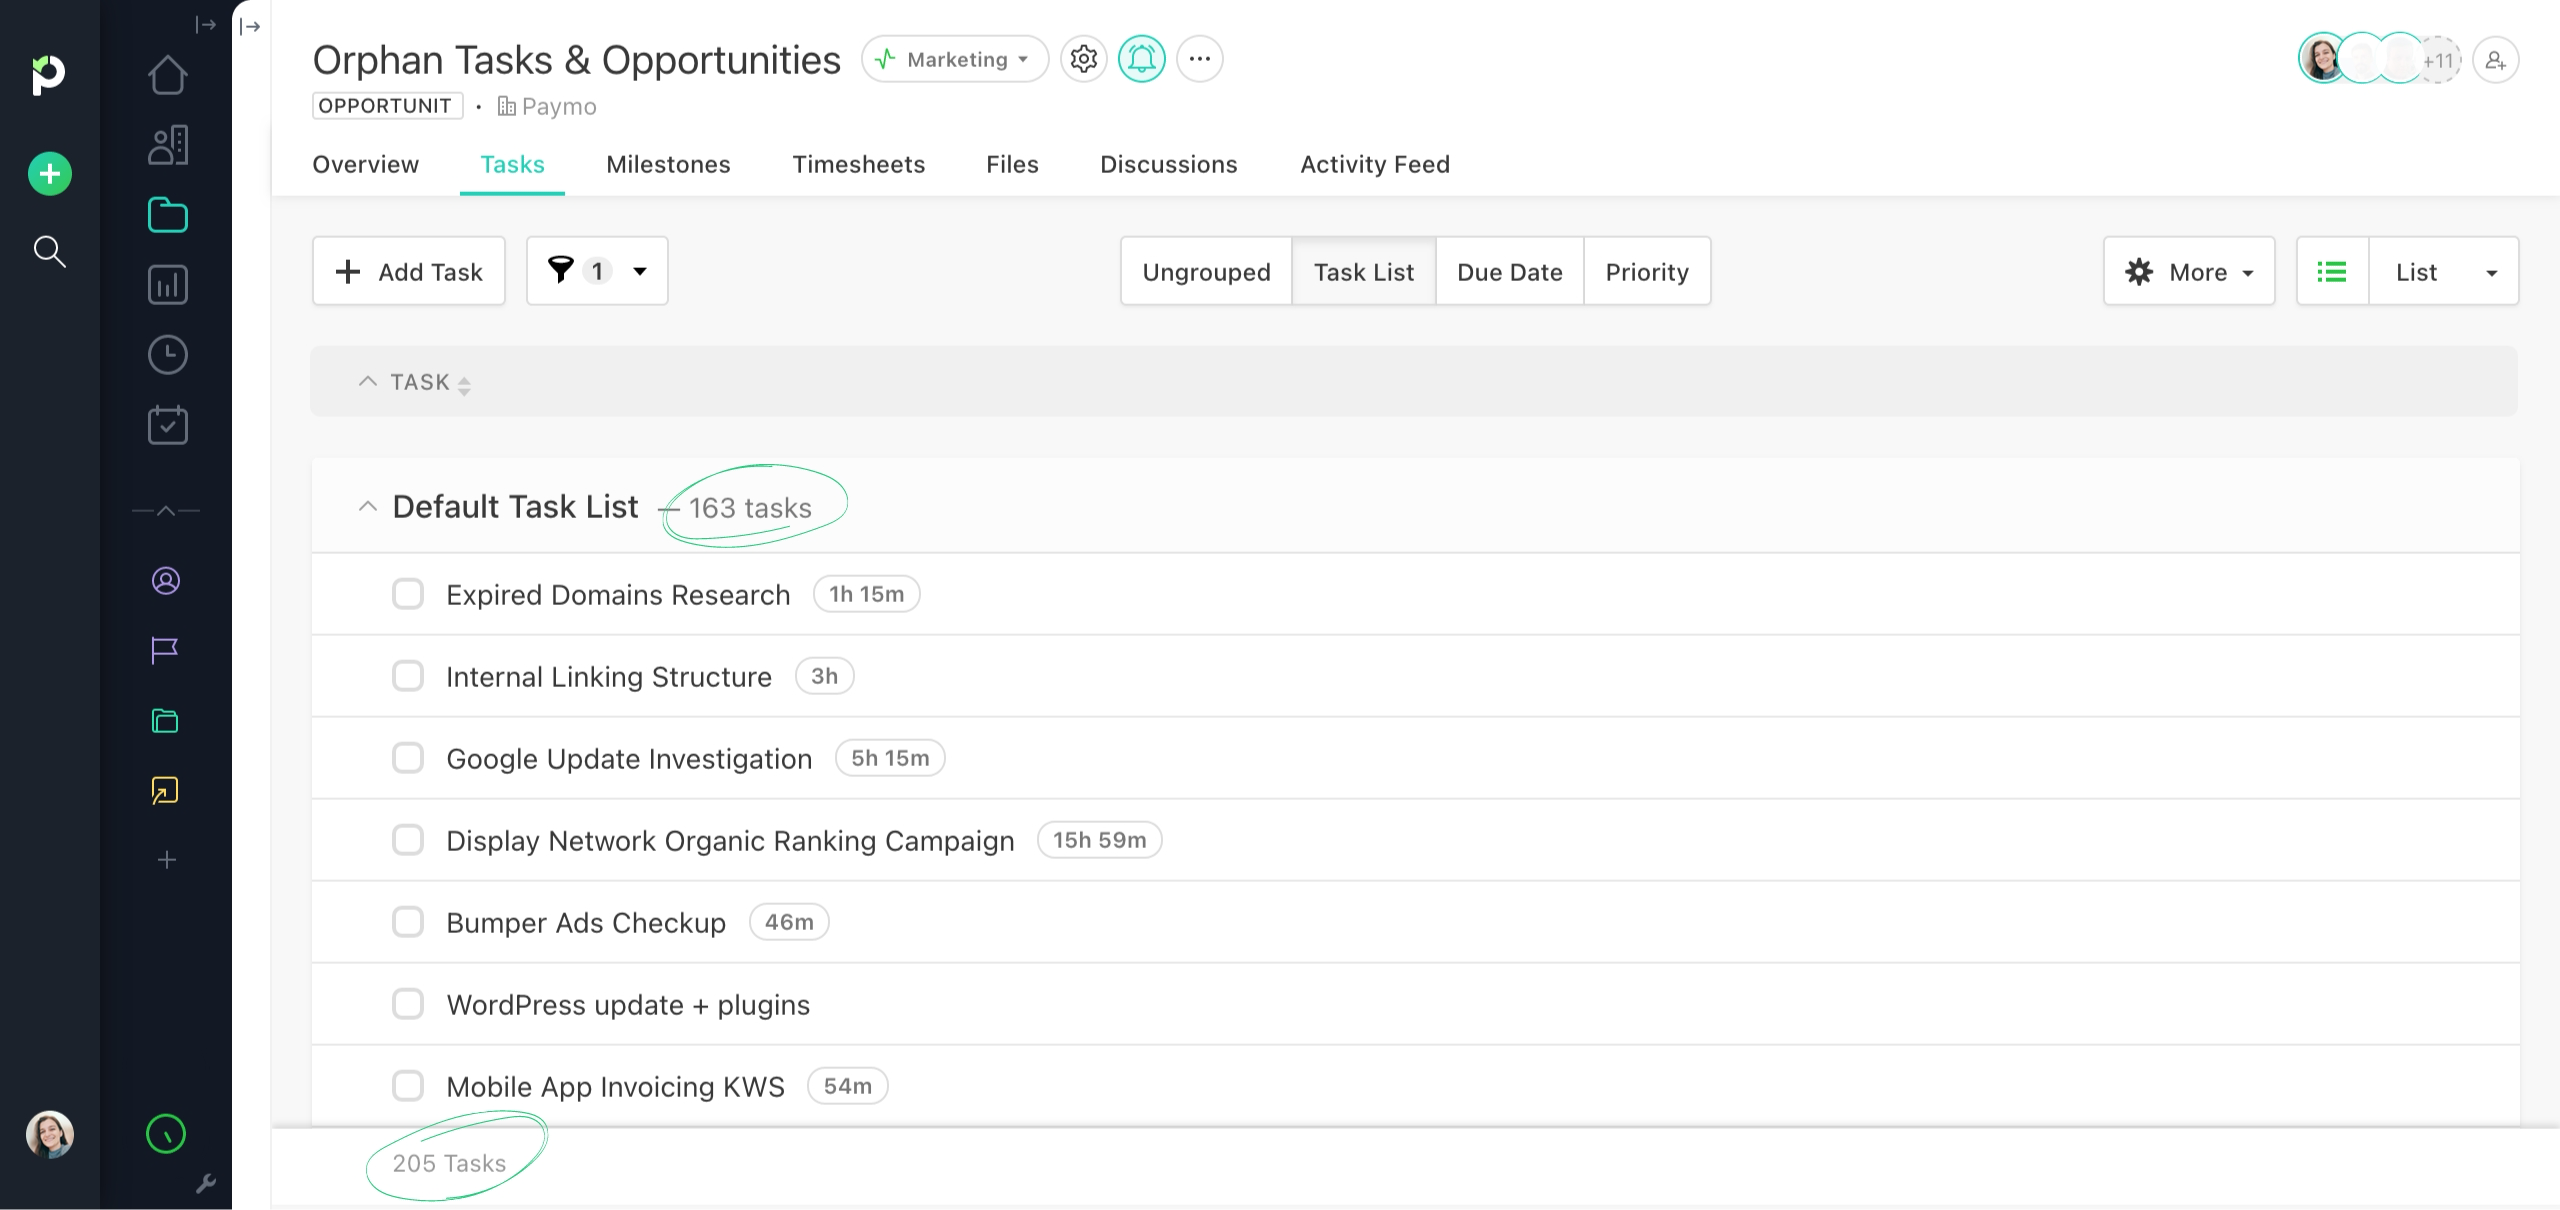Switch to the Milestones tab

point(668,164)
